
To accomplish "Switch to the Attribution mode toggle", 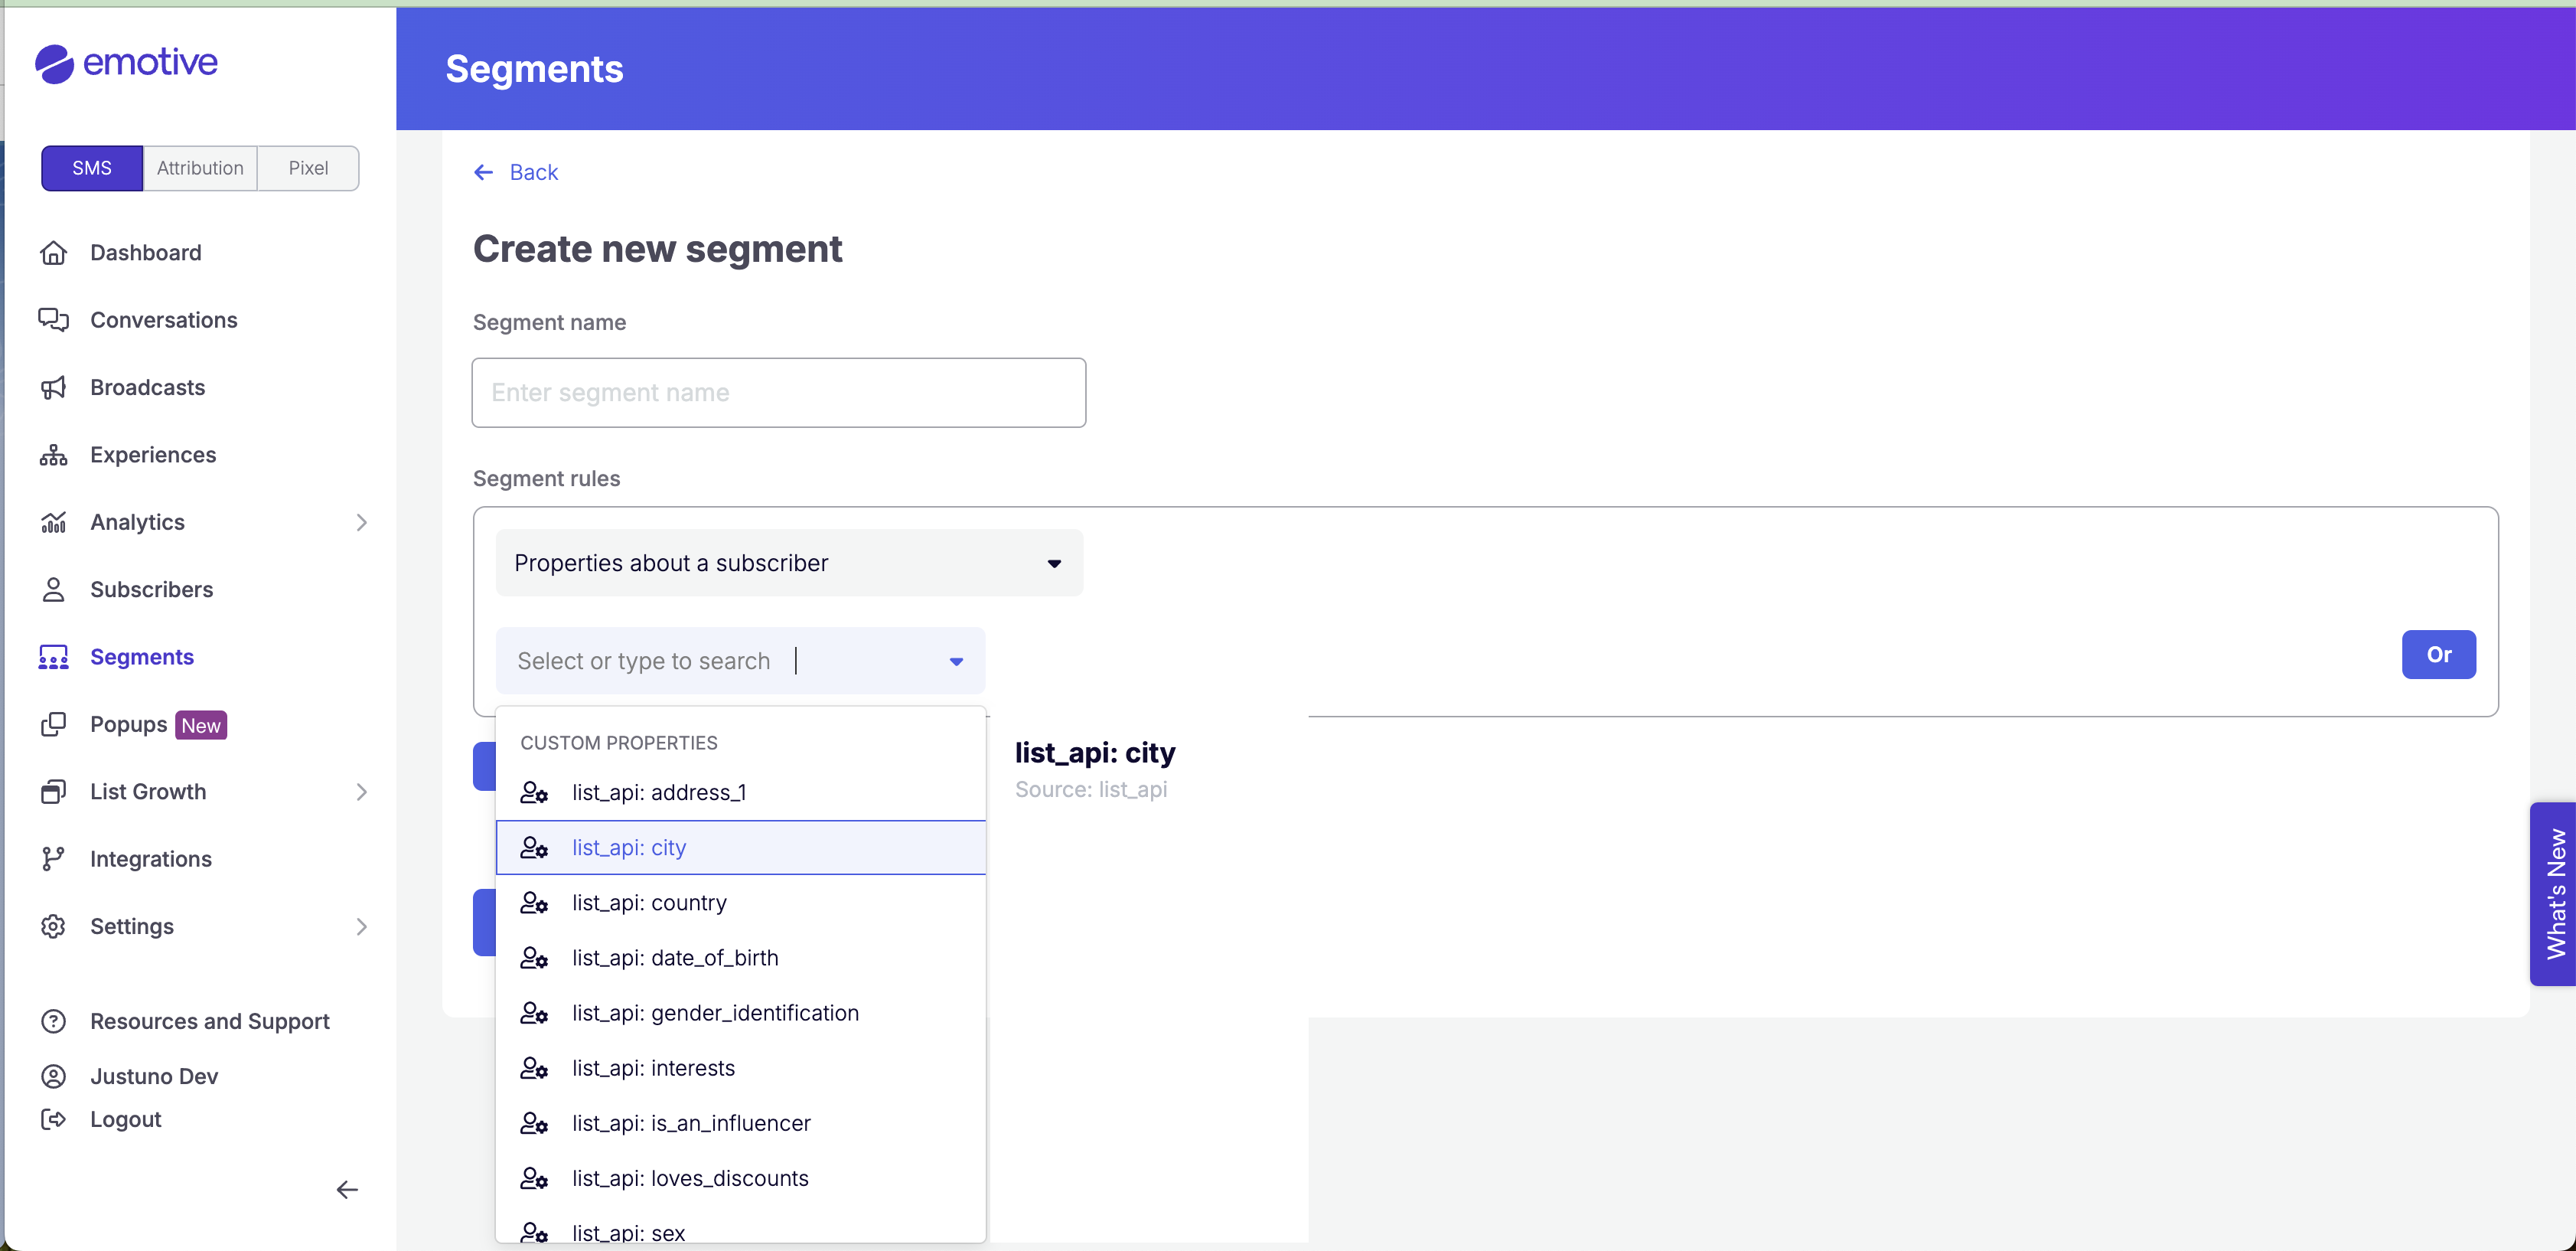I will tap(200, 168).
